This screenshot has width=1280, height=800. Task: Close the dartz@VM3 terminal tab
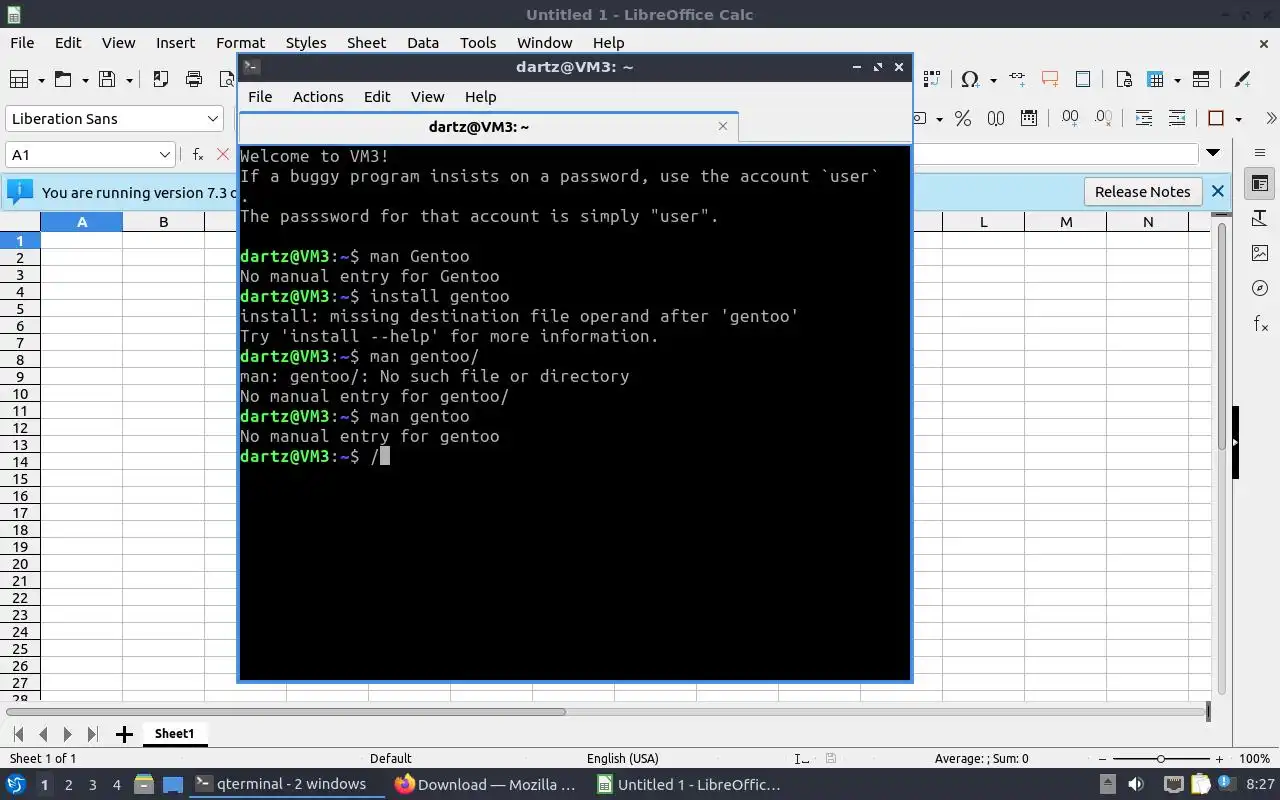tap(723, 126)
